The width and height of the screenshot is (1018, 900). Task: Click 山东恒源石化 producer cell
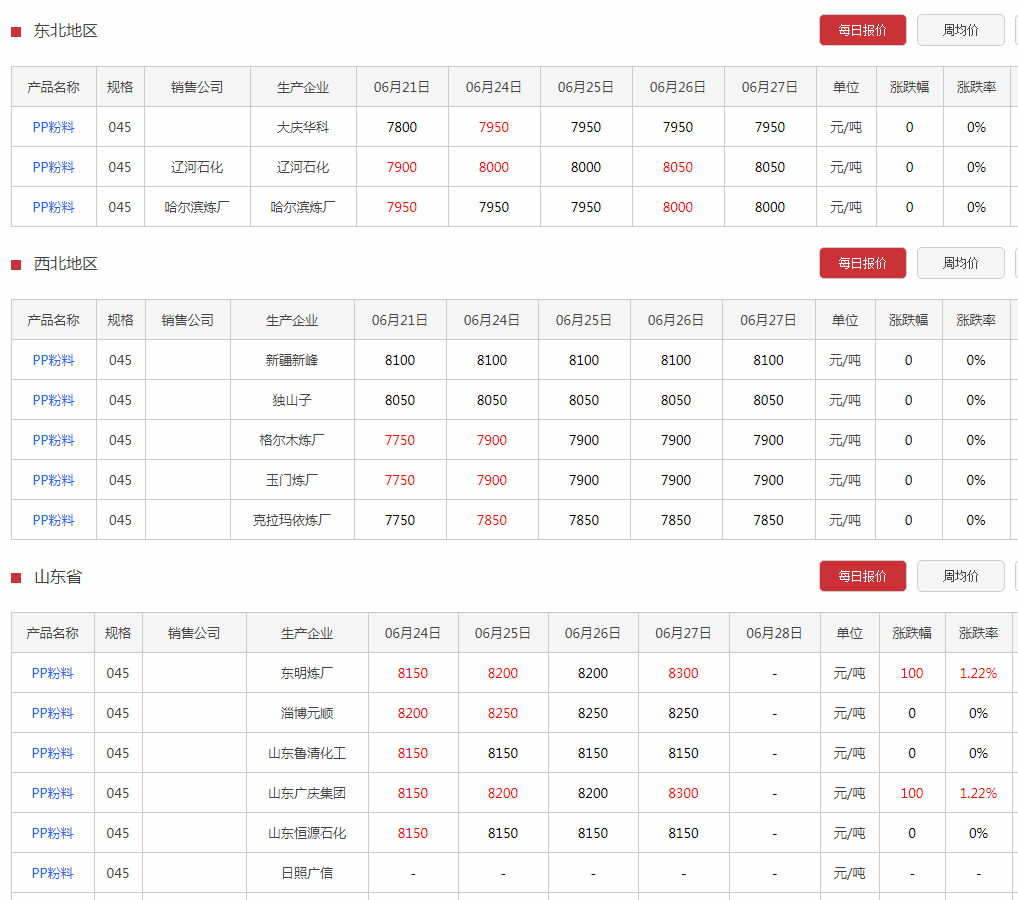point(307,833)
